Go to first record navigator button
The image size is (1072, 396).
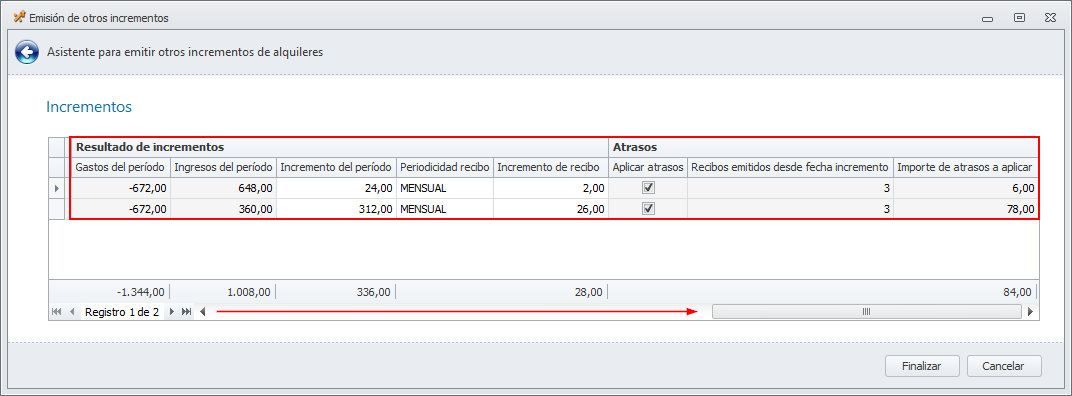coord(56,312)
